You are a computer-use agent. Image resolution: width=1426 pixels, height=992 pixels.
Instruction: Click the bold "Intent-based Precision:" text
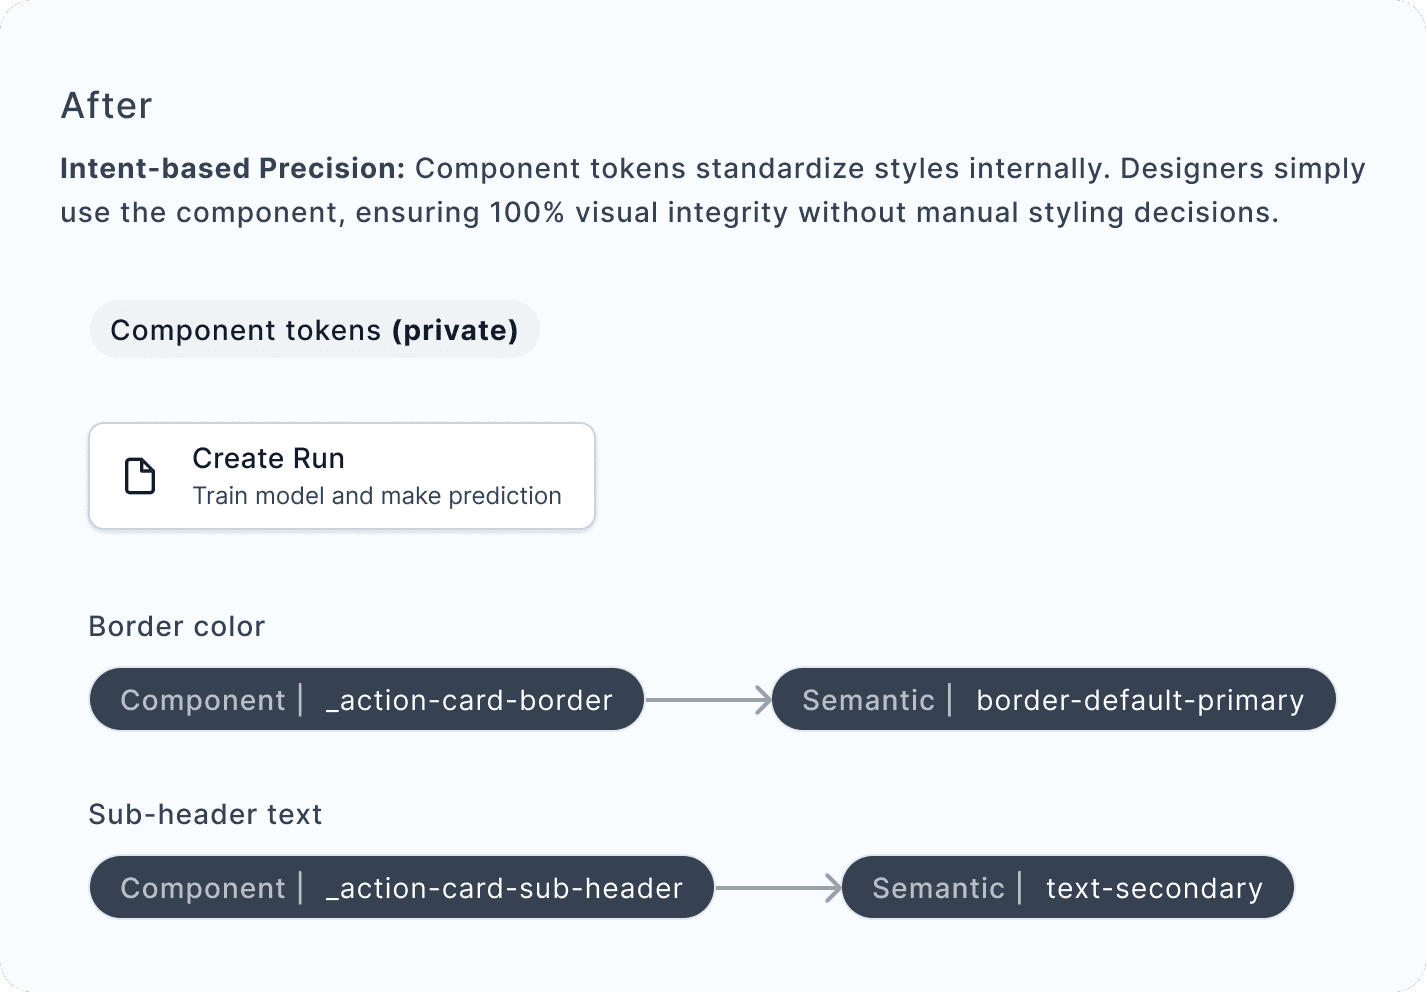[232, 168]
